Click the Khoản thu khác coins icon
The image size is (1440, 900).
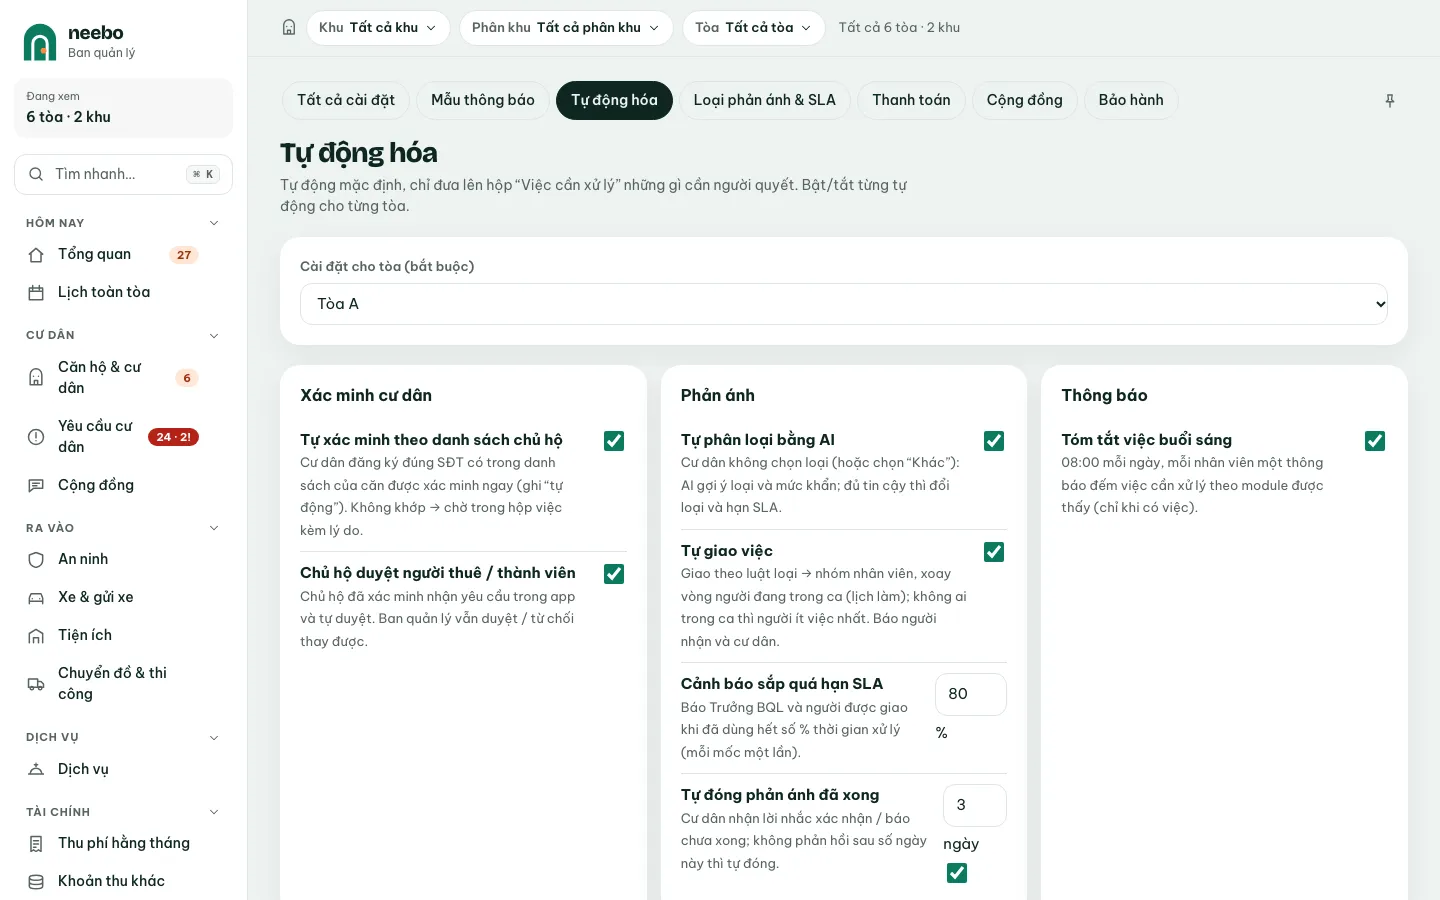point(36,882)
